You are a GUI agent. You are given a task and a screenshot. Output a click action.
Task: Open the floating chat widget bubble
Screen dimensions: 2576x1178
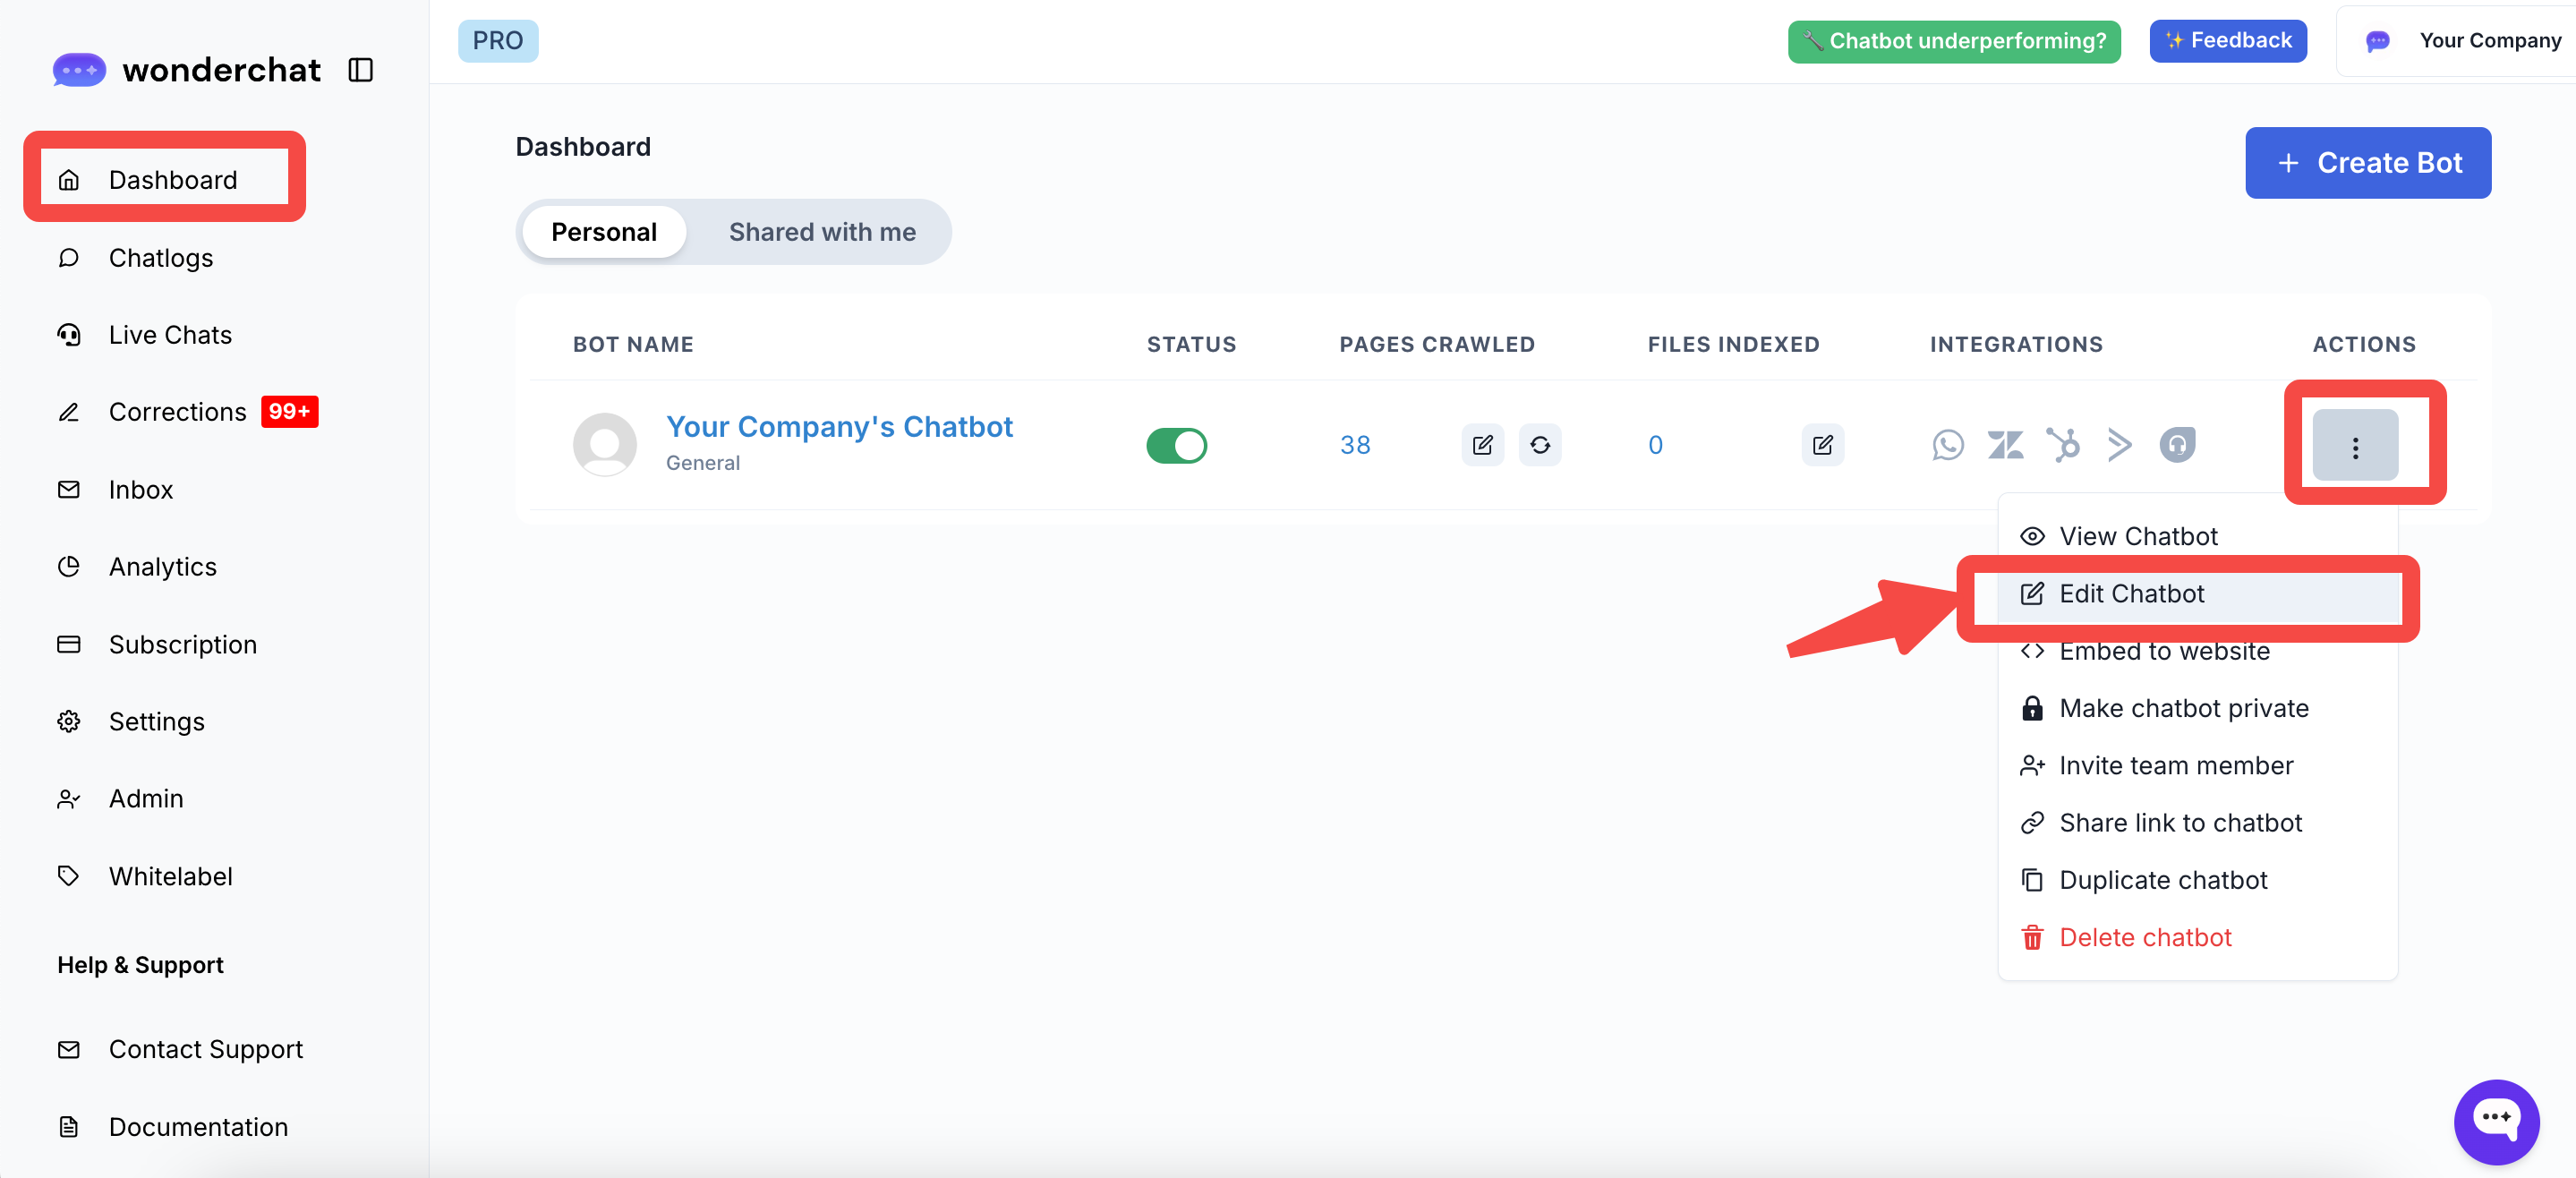pyautogui.click(x=2495, y=1121)
